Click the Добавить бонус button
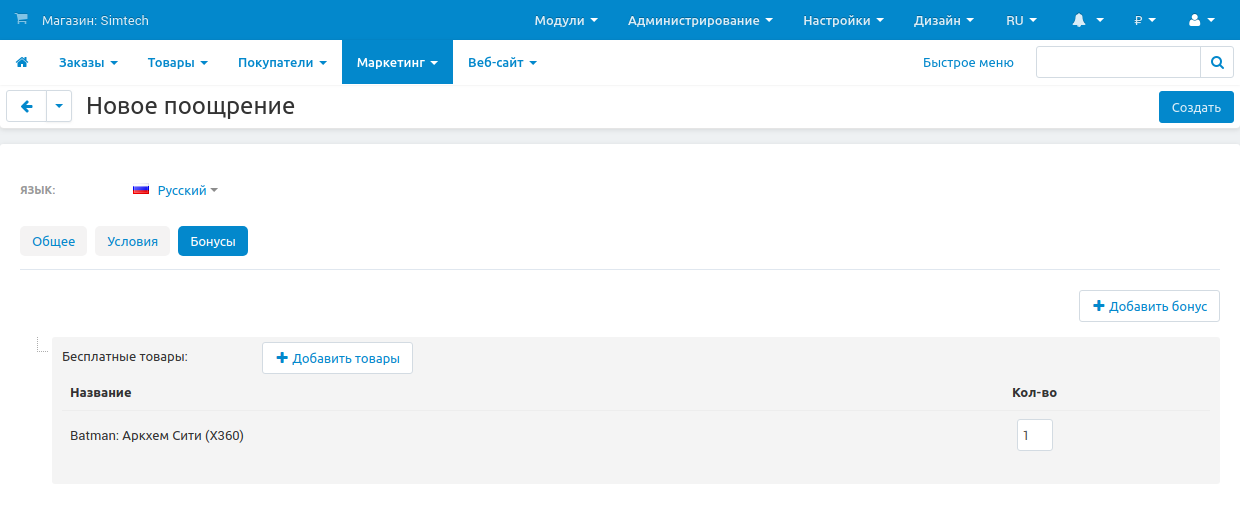This screenshot has width=1240, height=532. 1149,306
